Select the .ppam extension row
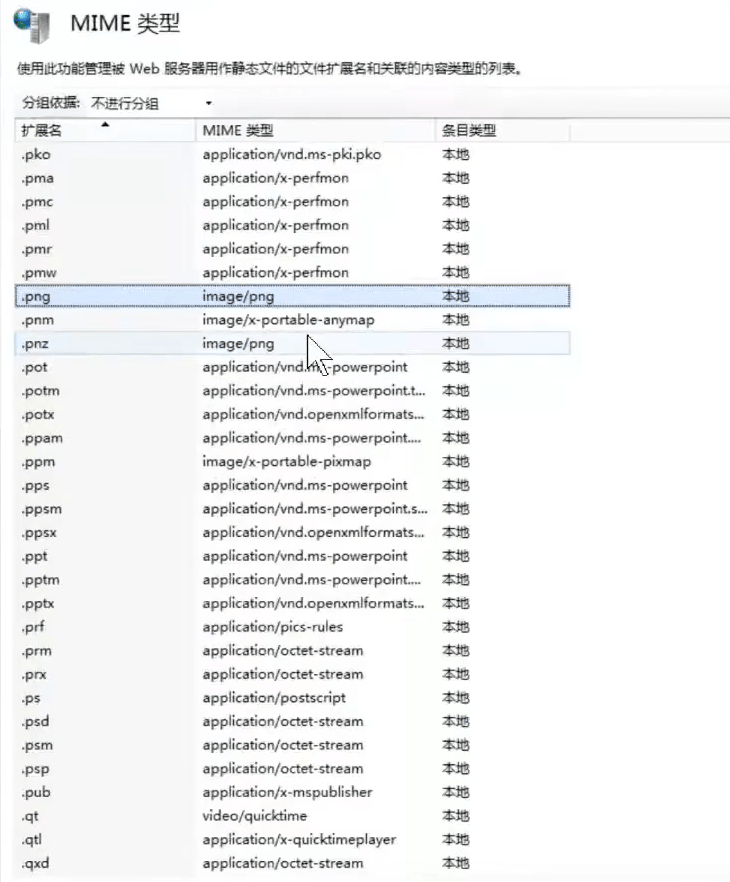 pos(292,438)
